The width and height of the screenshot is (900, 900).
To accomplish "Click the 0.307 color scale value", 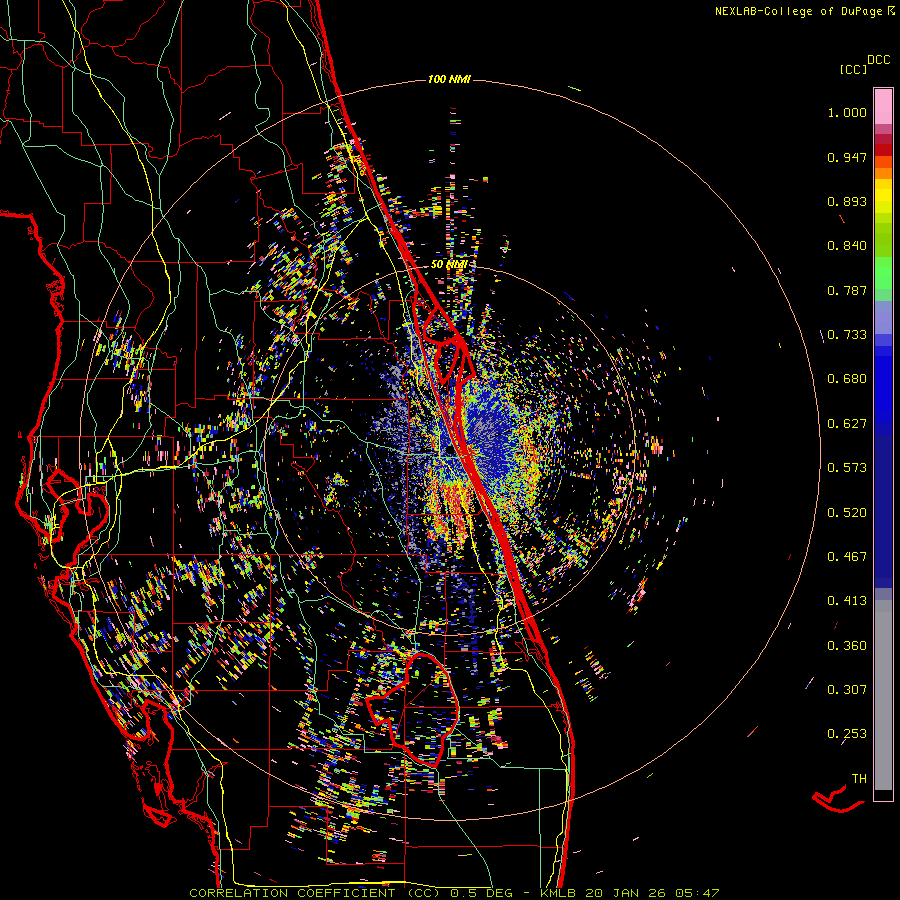I will [x=847, y=690].
